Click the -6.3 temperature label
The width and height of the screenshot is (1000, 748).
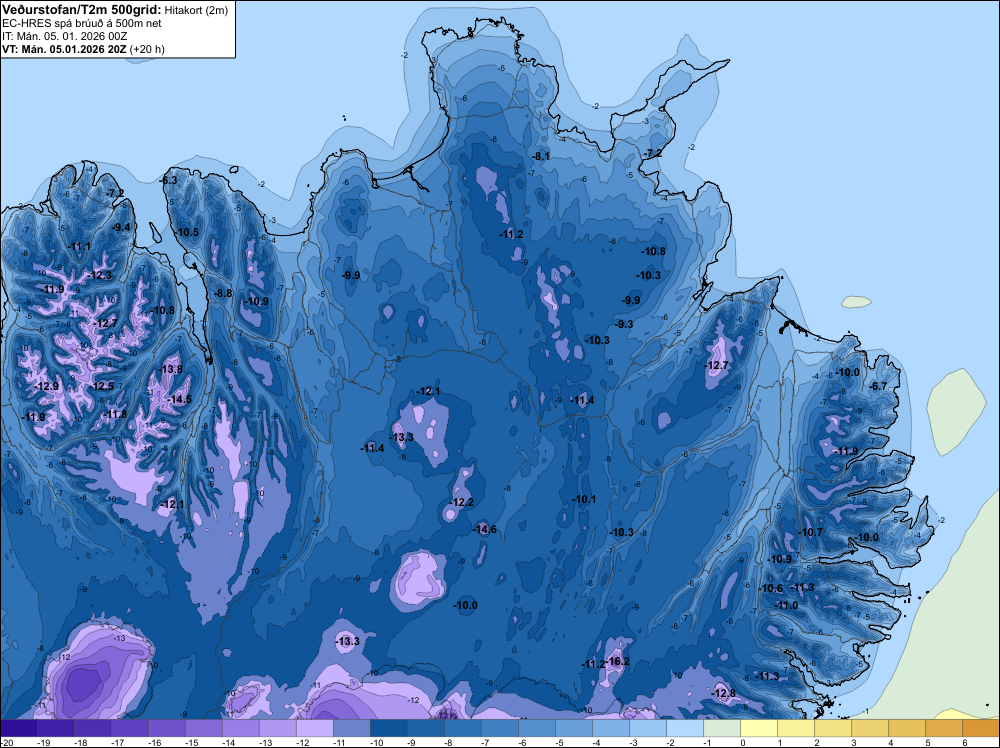pyautogui.click(x=168, y=180)
